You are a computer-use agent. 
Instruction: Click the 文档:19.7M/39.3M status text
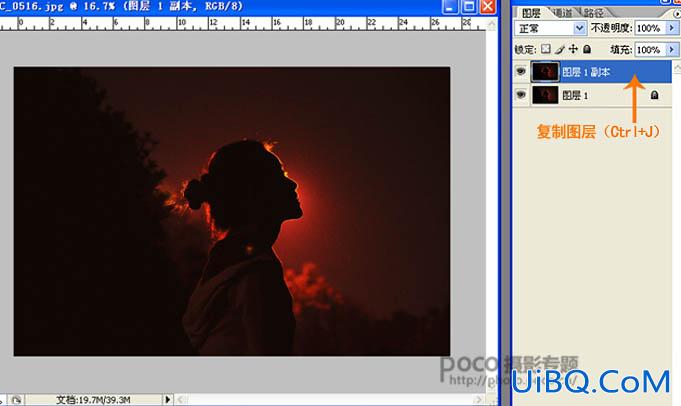click(x=93, y=400)
